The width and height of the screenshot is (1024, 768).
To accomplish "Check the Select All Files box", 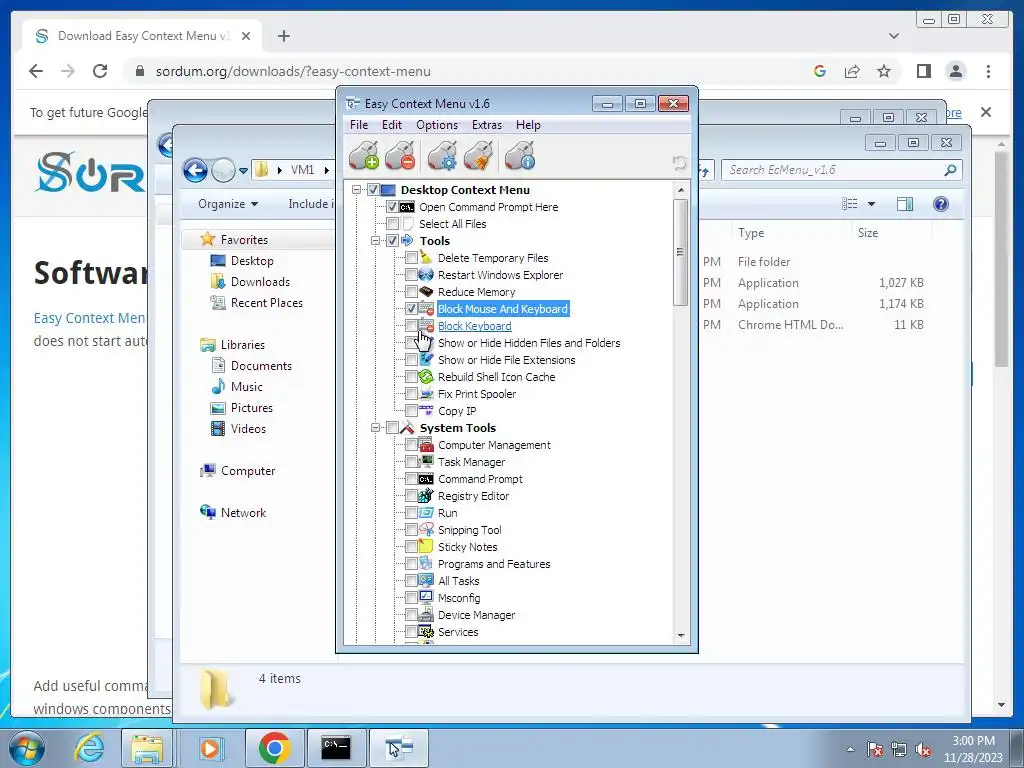I will coord(392,224).
